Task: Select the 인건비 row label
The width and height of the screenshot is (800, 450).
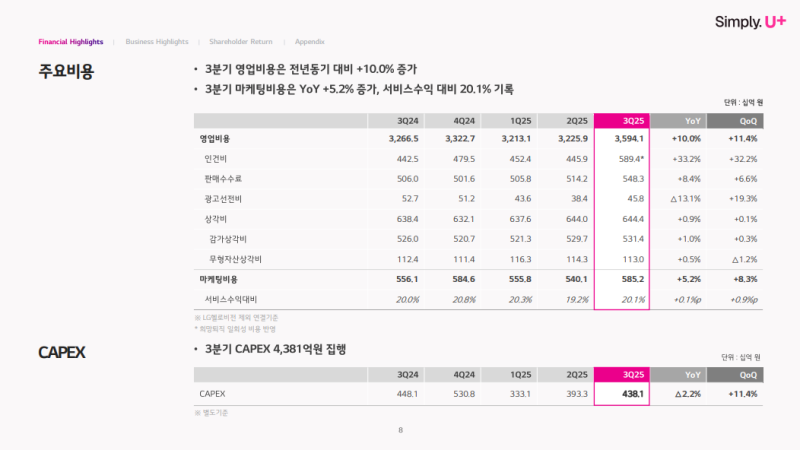Action: tap(217, 159)
